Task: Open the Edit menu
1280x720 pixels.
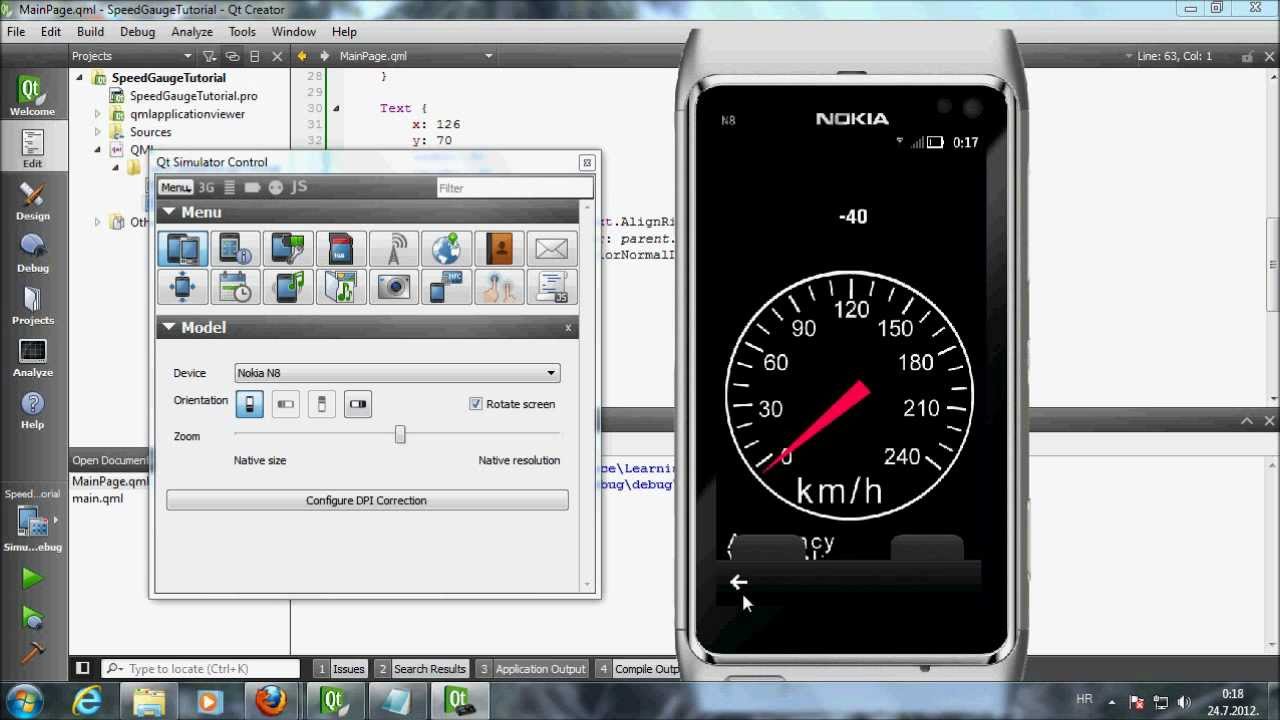Action: 51,32
